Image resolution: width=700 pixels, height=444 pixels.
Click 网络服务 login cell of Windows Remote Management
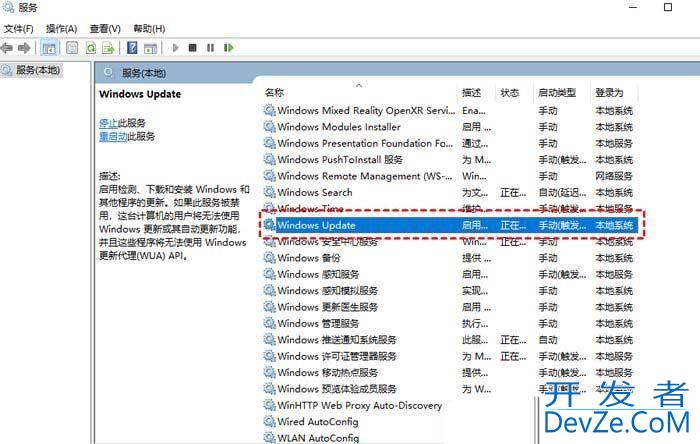pyautogui.click(x=614, y=176)
